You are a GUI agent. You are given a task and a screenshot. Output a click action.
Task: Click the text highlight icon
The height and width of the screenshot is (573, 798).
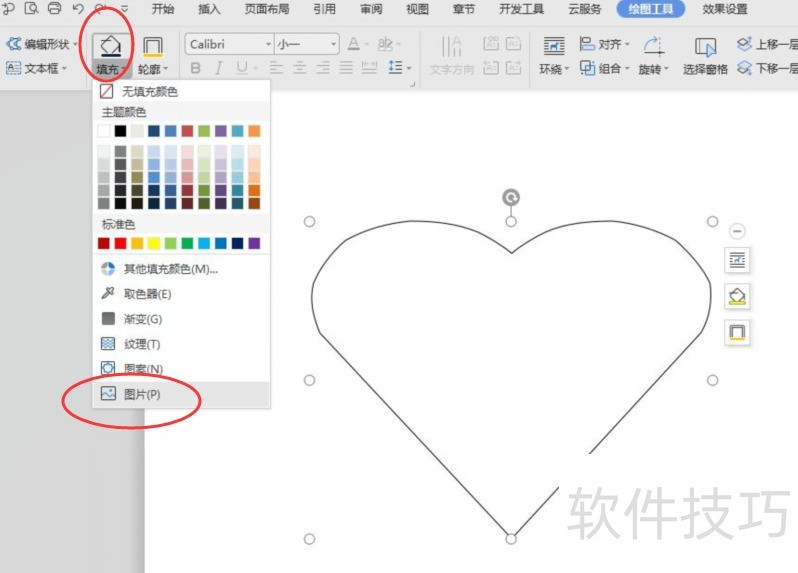(x=385, y=44)
